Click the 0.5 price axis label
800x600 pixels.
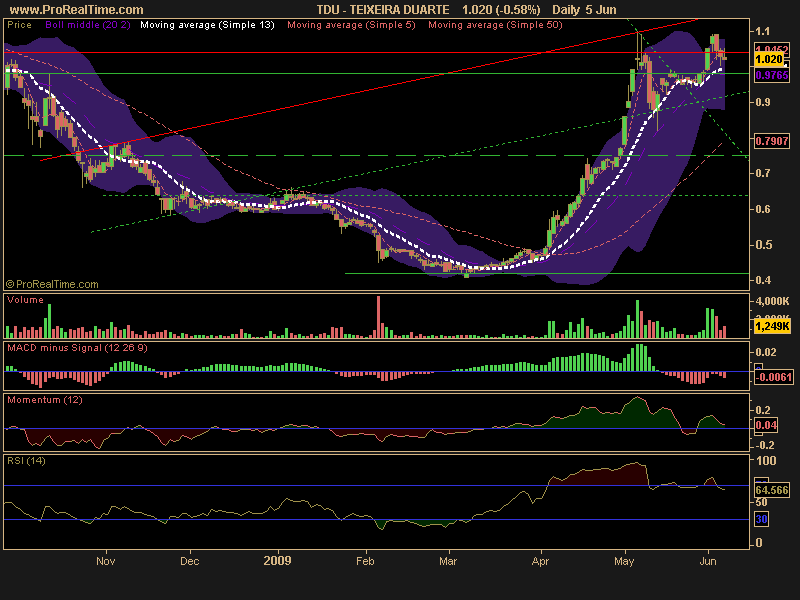coord(763,245)
